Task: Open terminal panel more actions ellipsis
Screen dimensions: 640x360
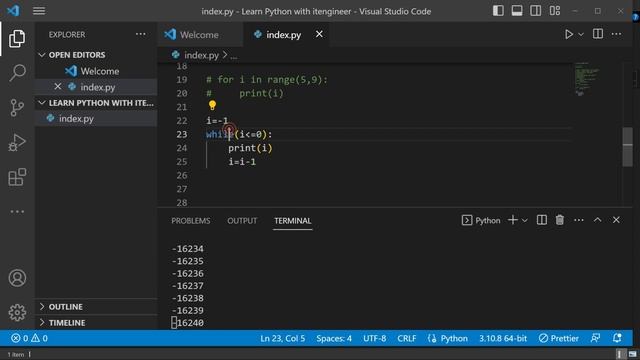Action: tap(579, 220)
